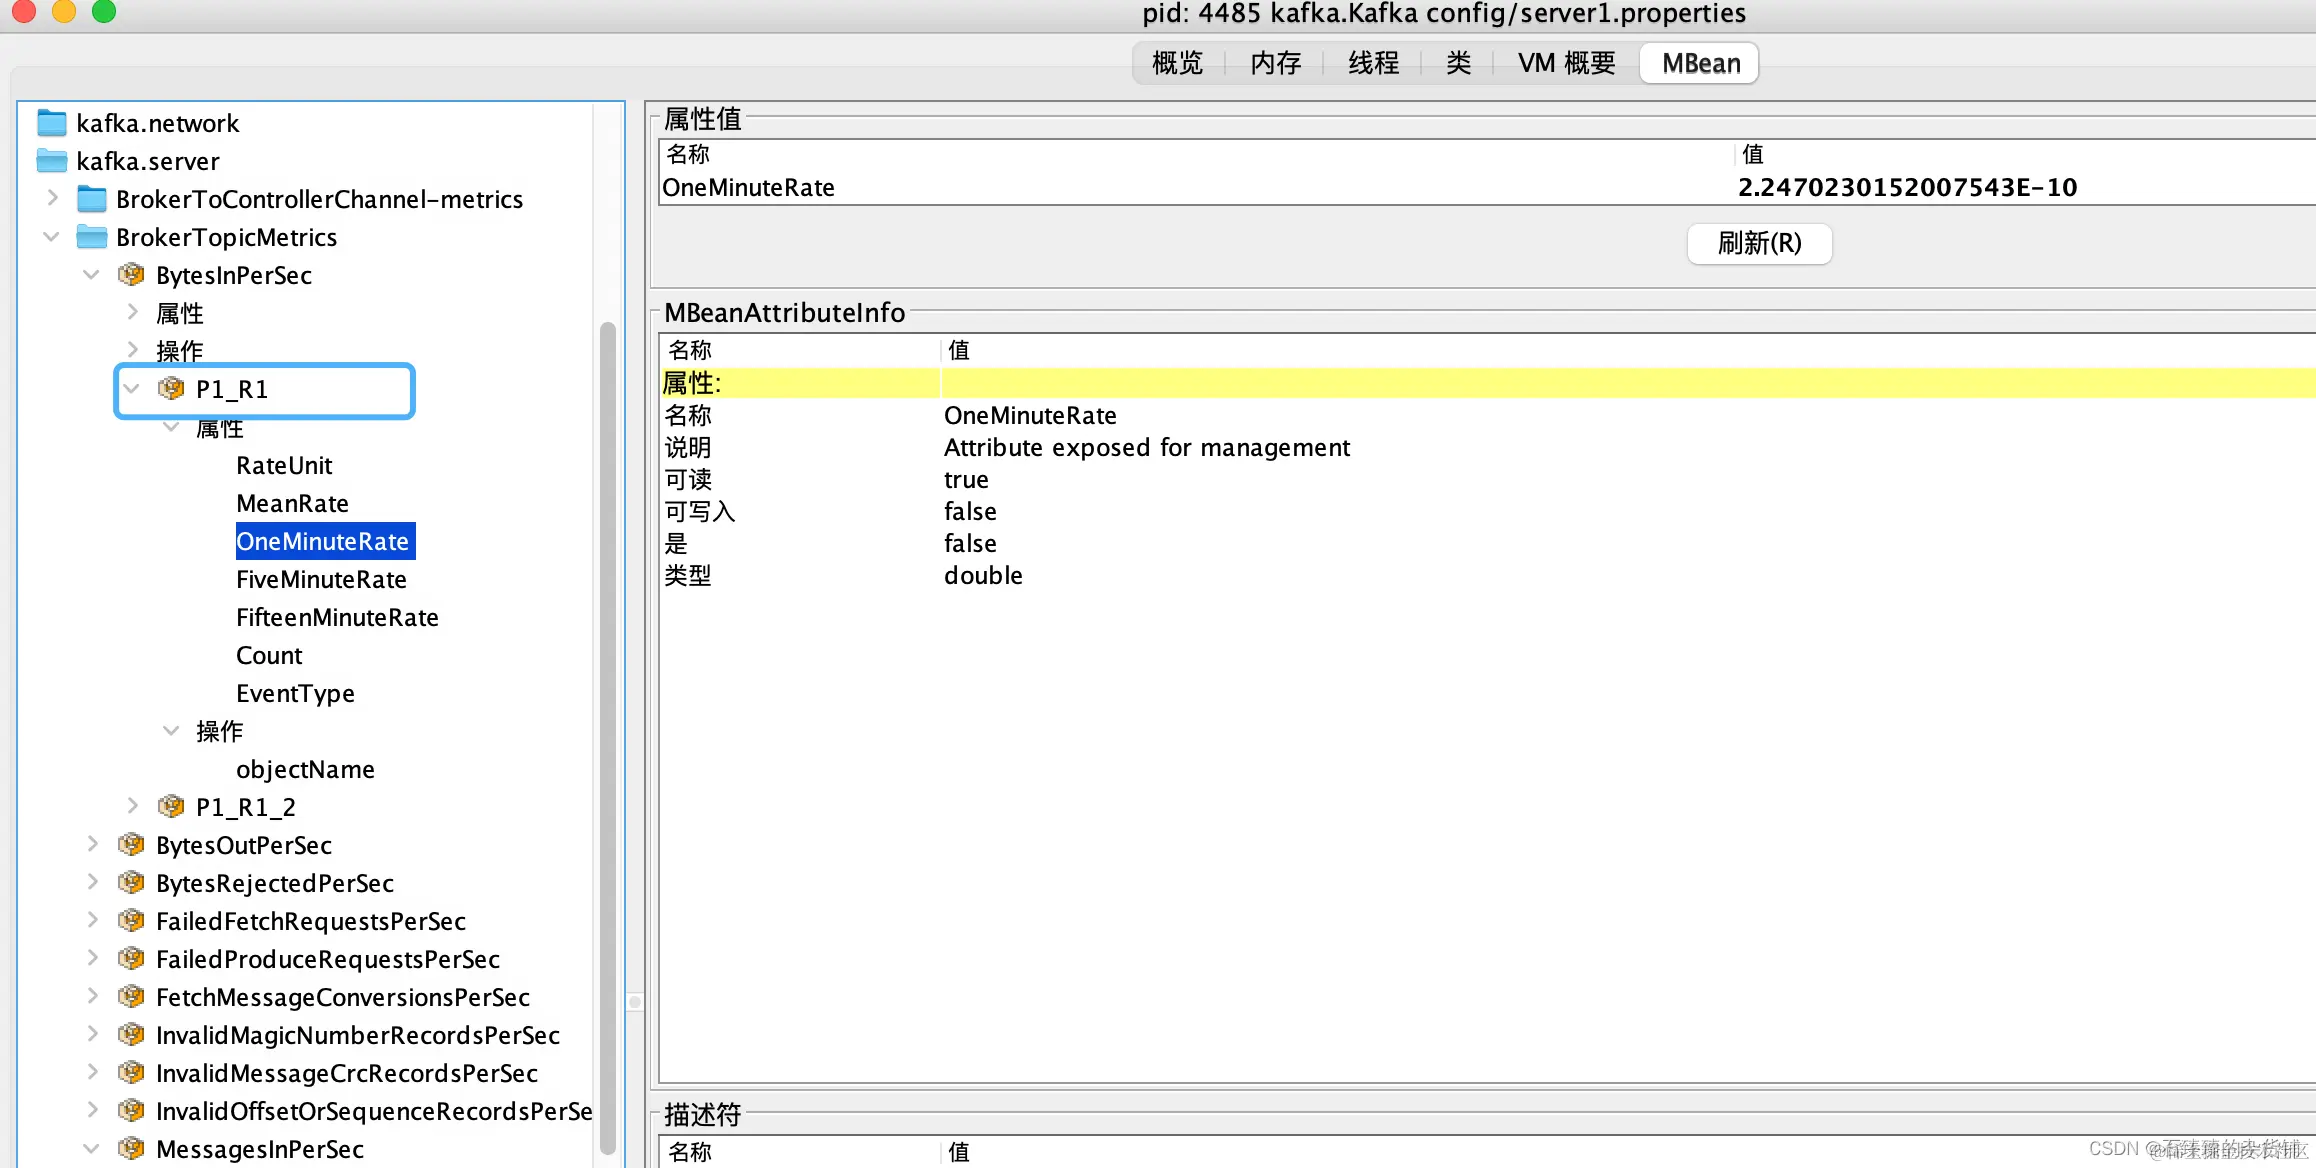This screenshot has width=2316, height=1168.
Task: Select the Count attribute in tree
Action: [269, 656]
